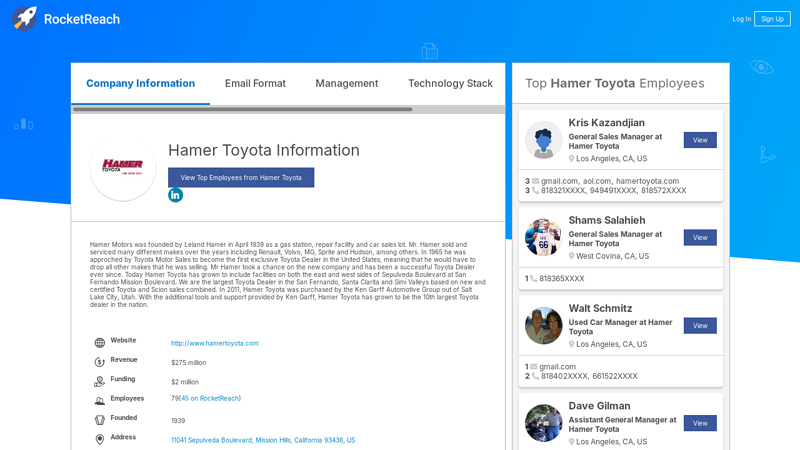The height and width of the screenshot is (450, 800).
Task: Click the Log In link
Action: click(x=741, y=19)
